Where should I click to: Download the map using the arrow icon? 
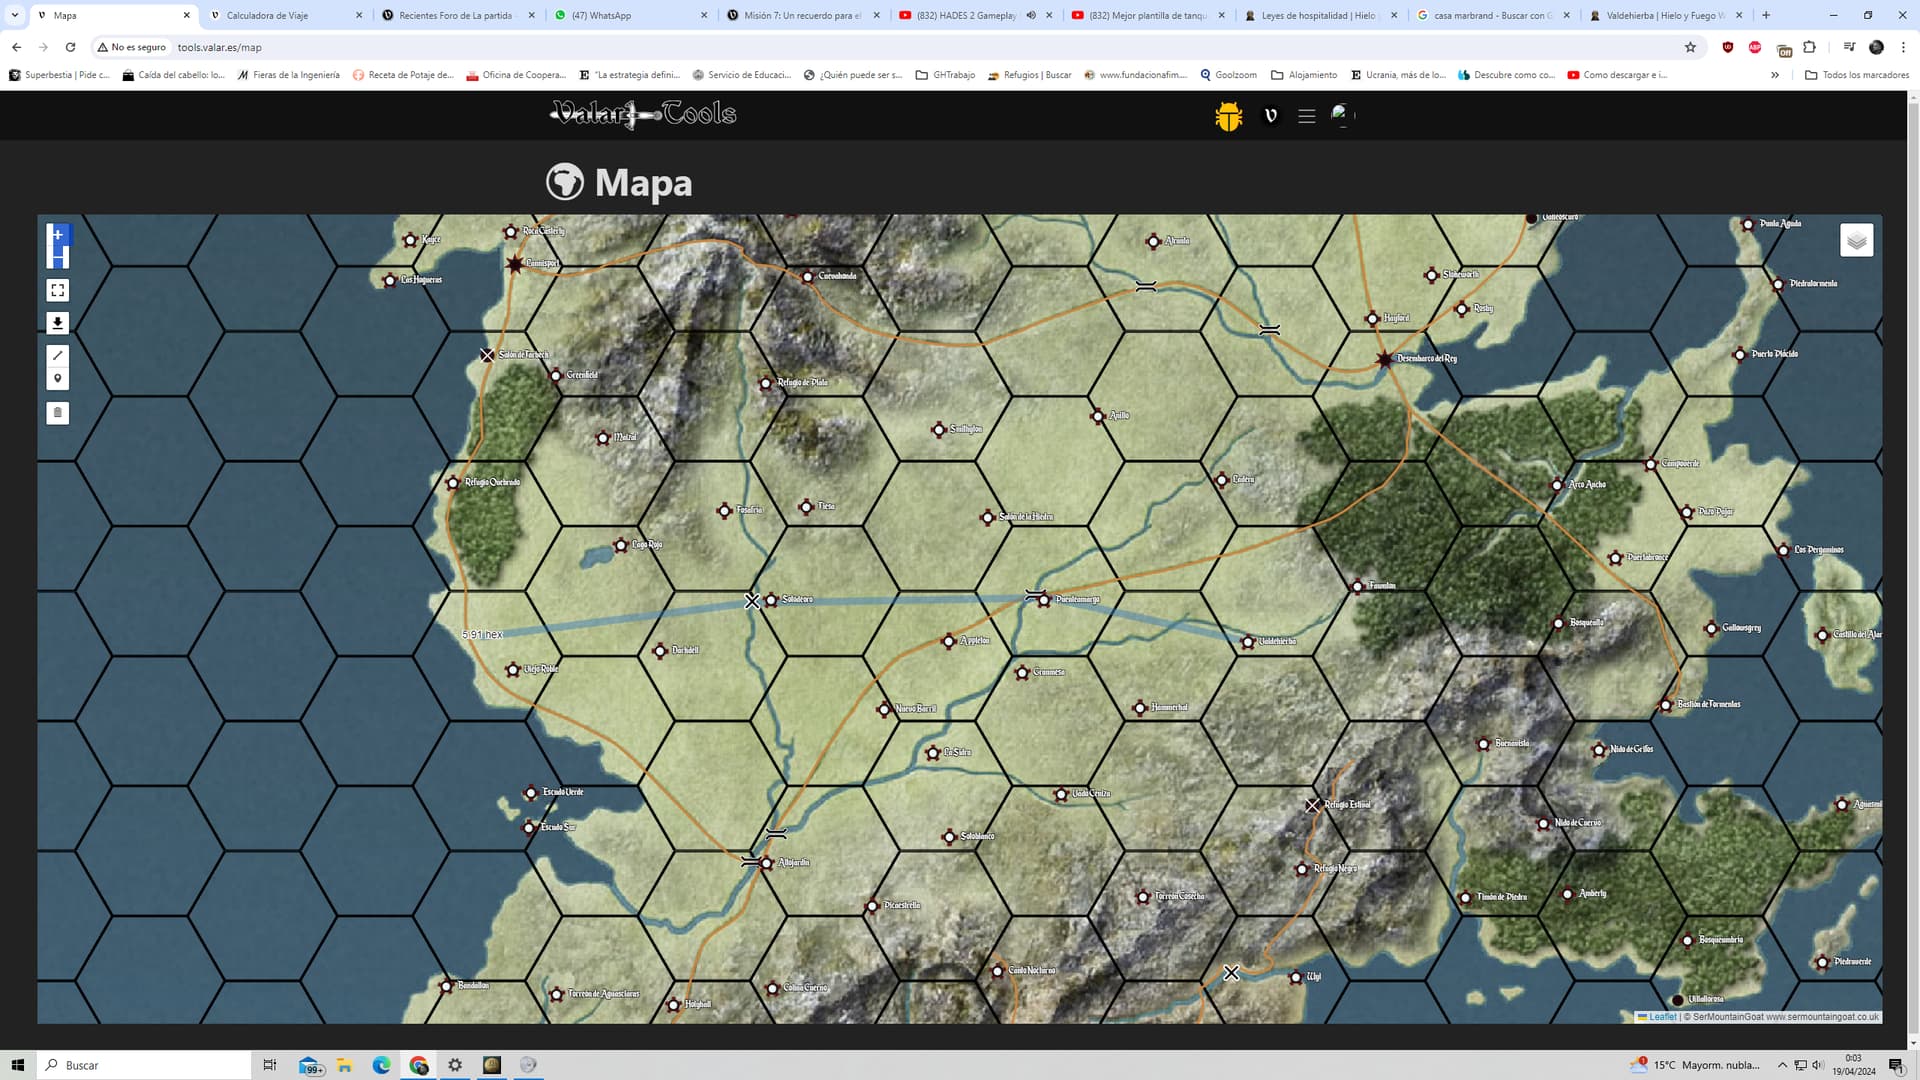(58, 323)
